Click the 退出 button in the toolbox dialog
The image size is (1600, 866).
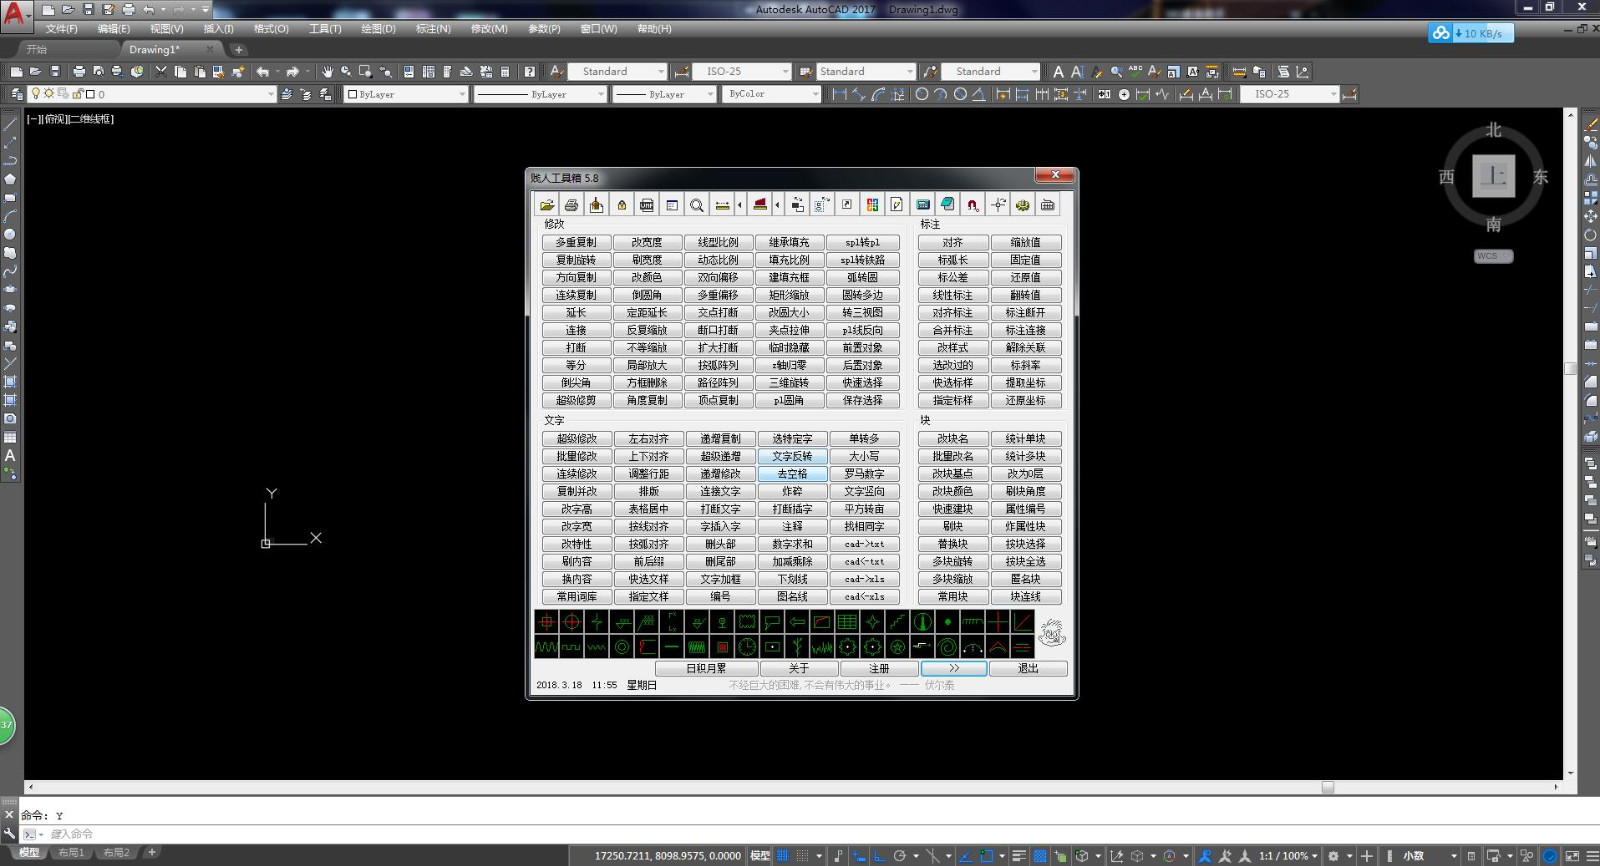click(1028, 668)
